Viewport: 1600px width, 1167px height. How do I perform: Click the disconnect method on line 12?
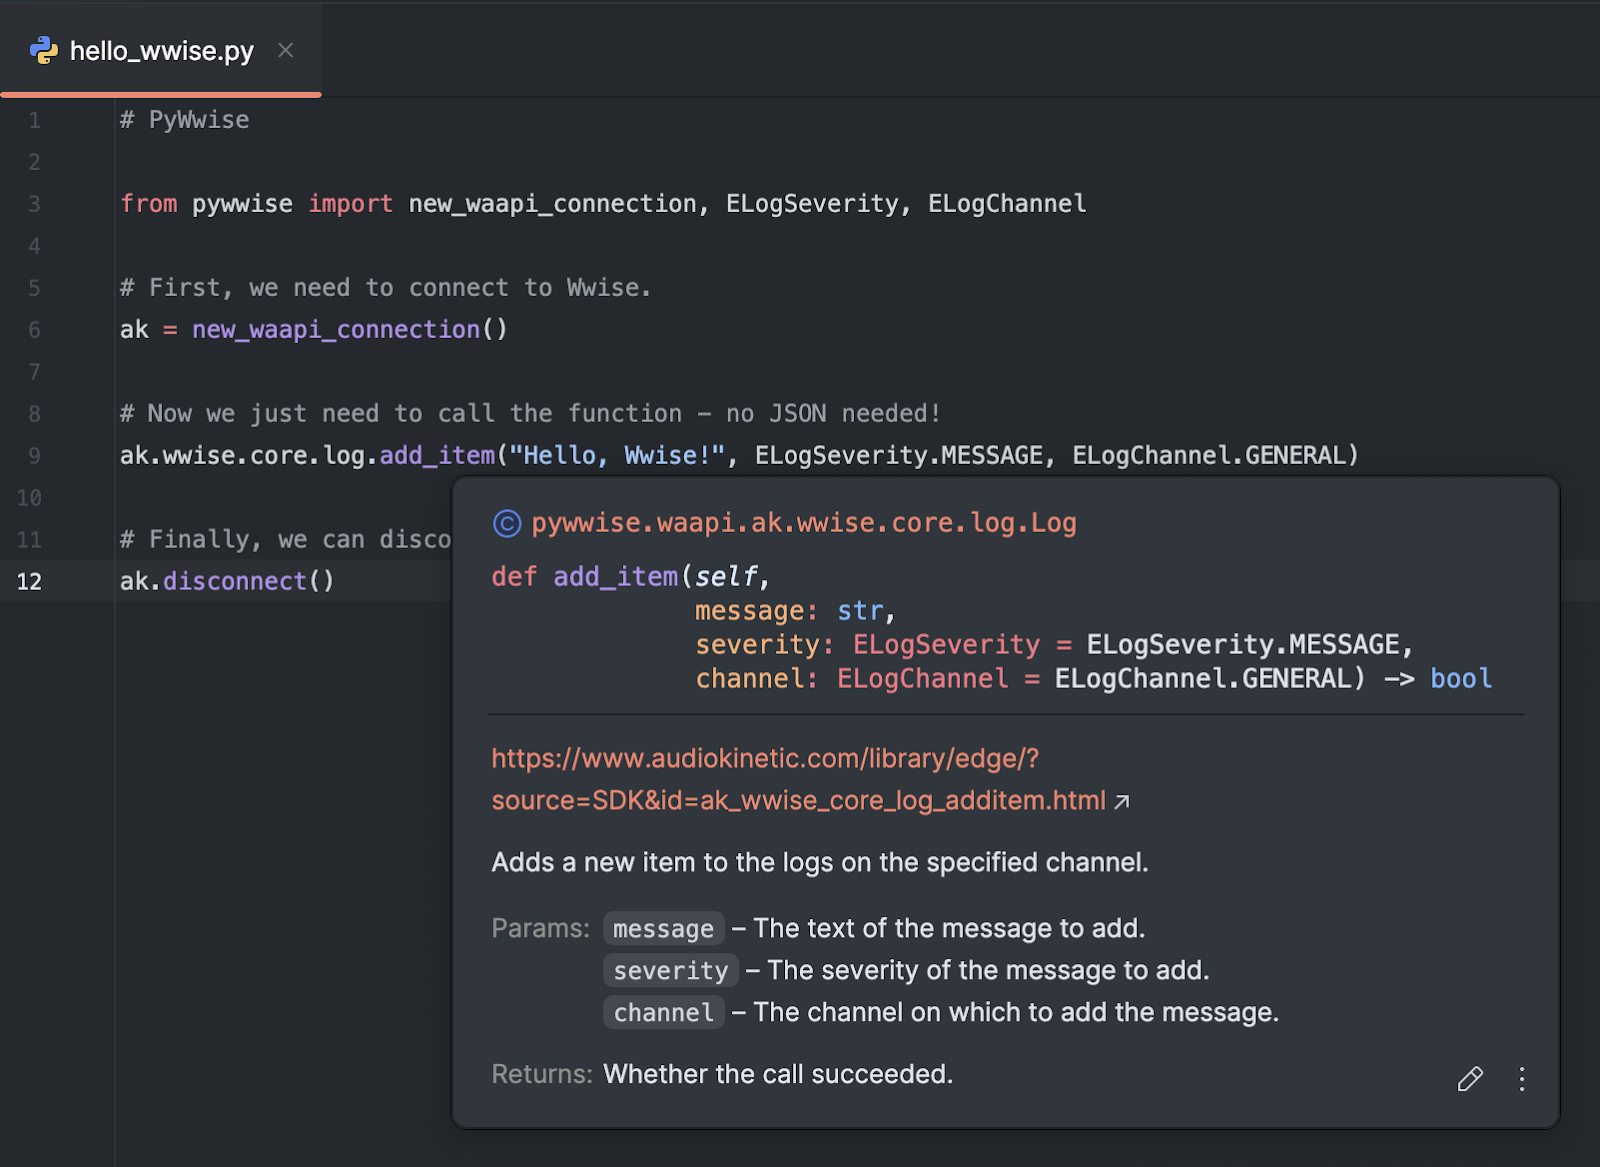pyautogui.click(x=234, y=582)
